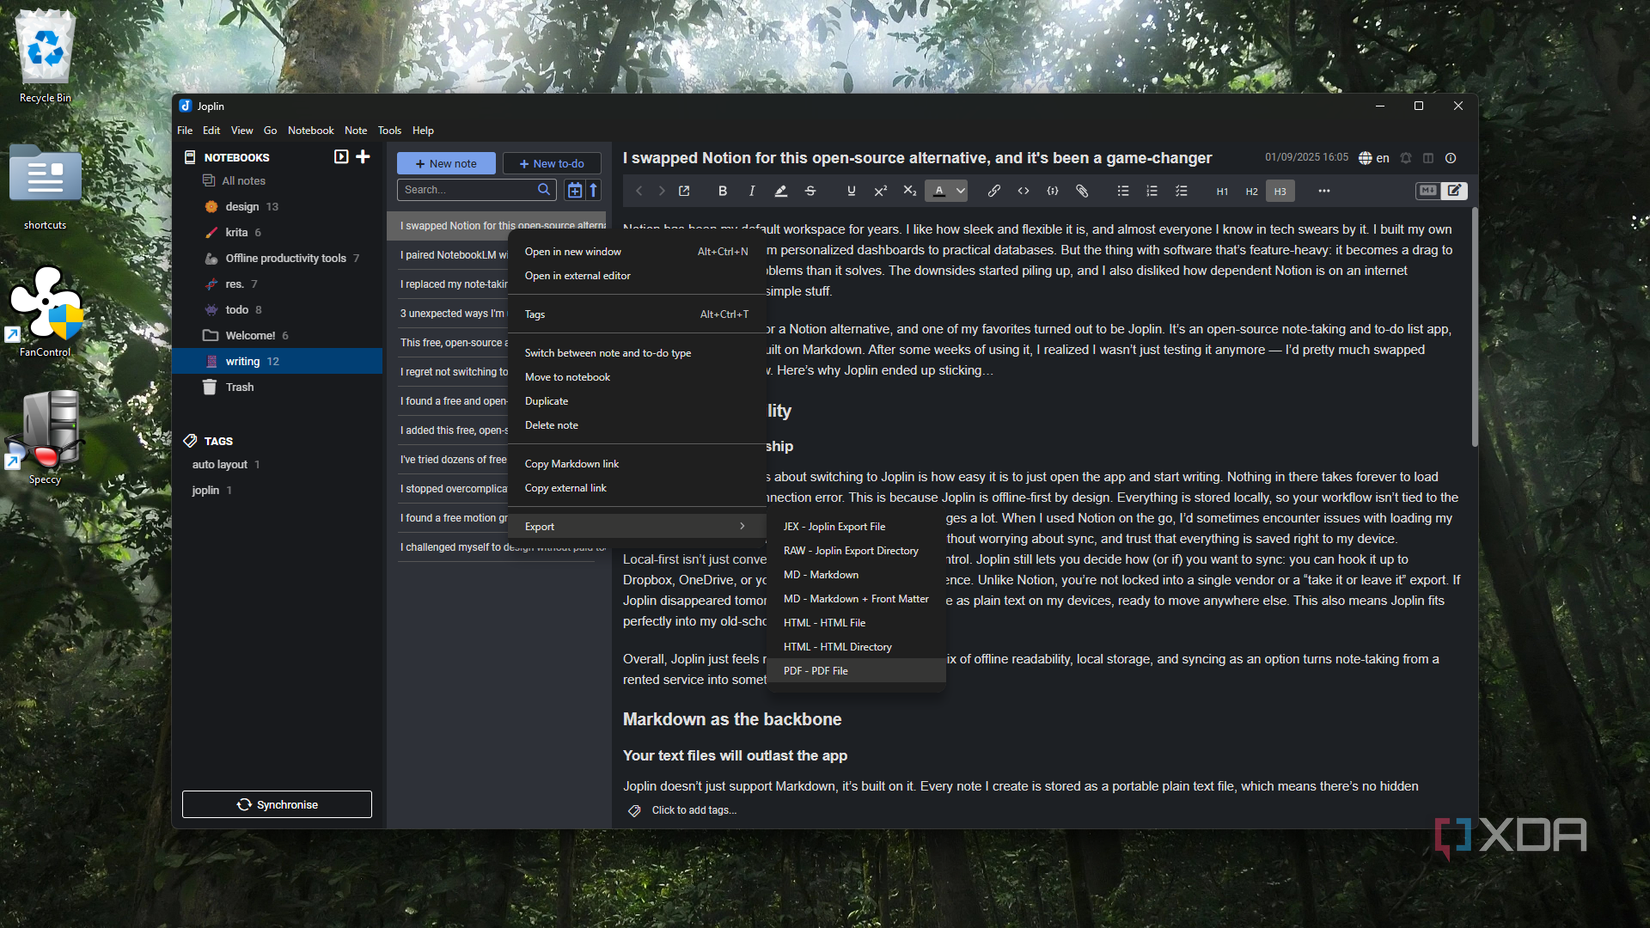1650x928 pixels.
Task: Choose PDF - PDF File export option
Action: [815, 671]
